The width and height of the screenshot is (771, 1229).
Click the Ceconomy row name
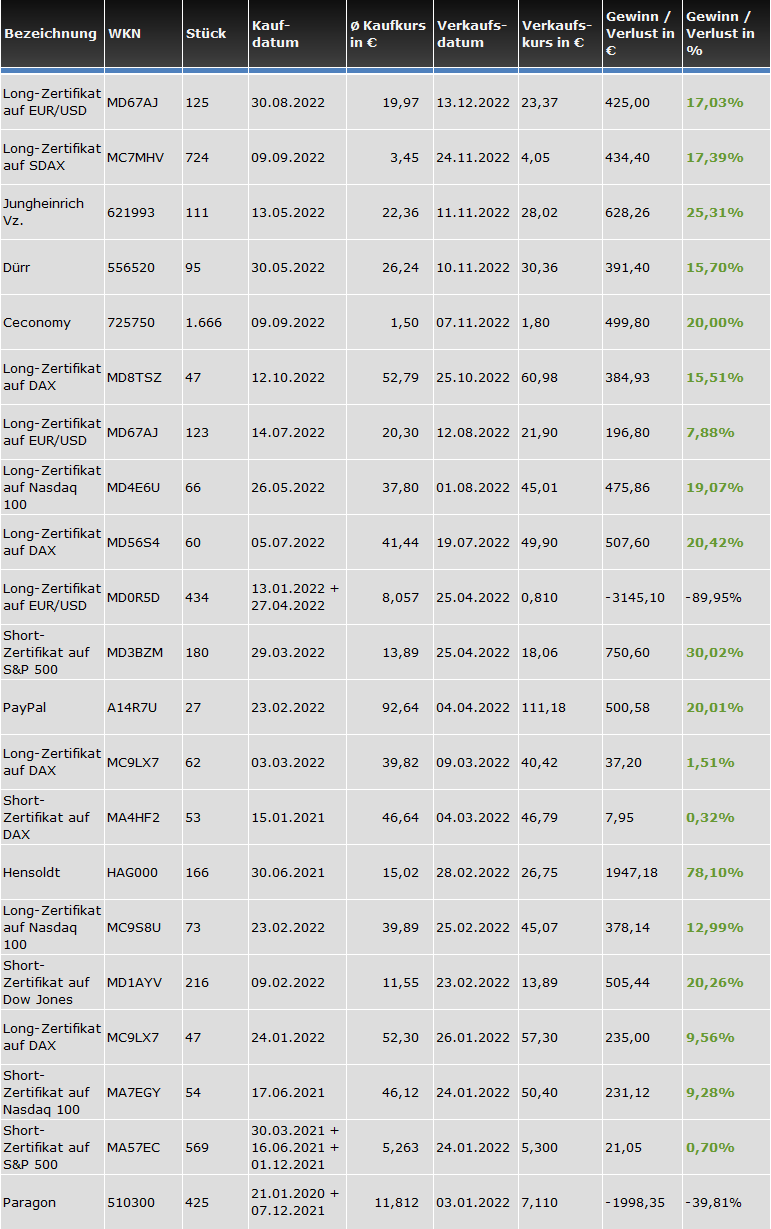37,323
